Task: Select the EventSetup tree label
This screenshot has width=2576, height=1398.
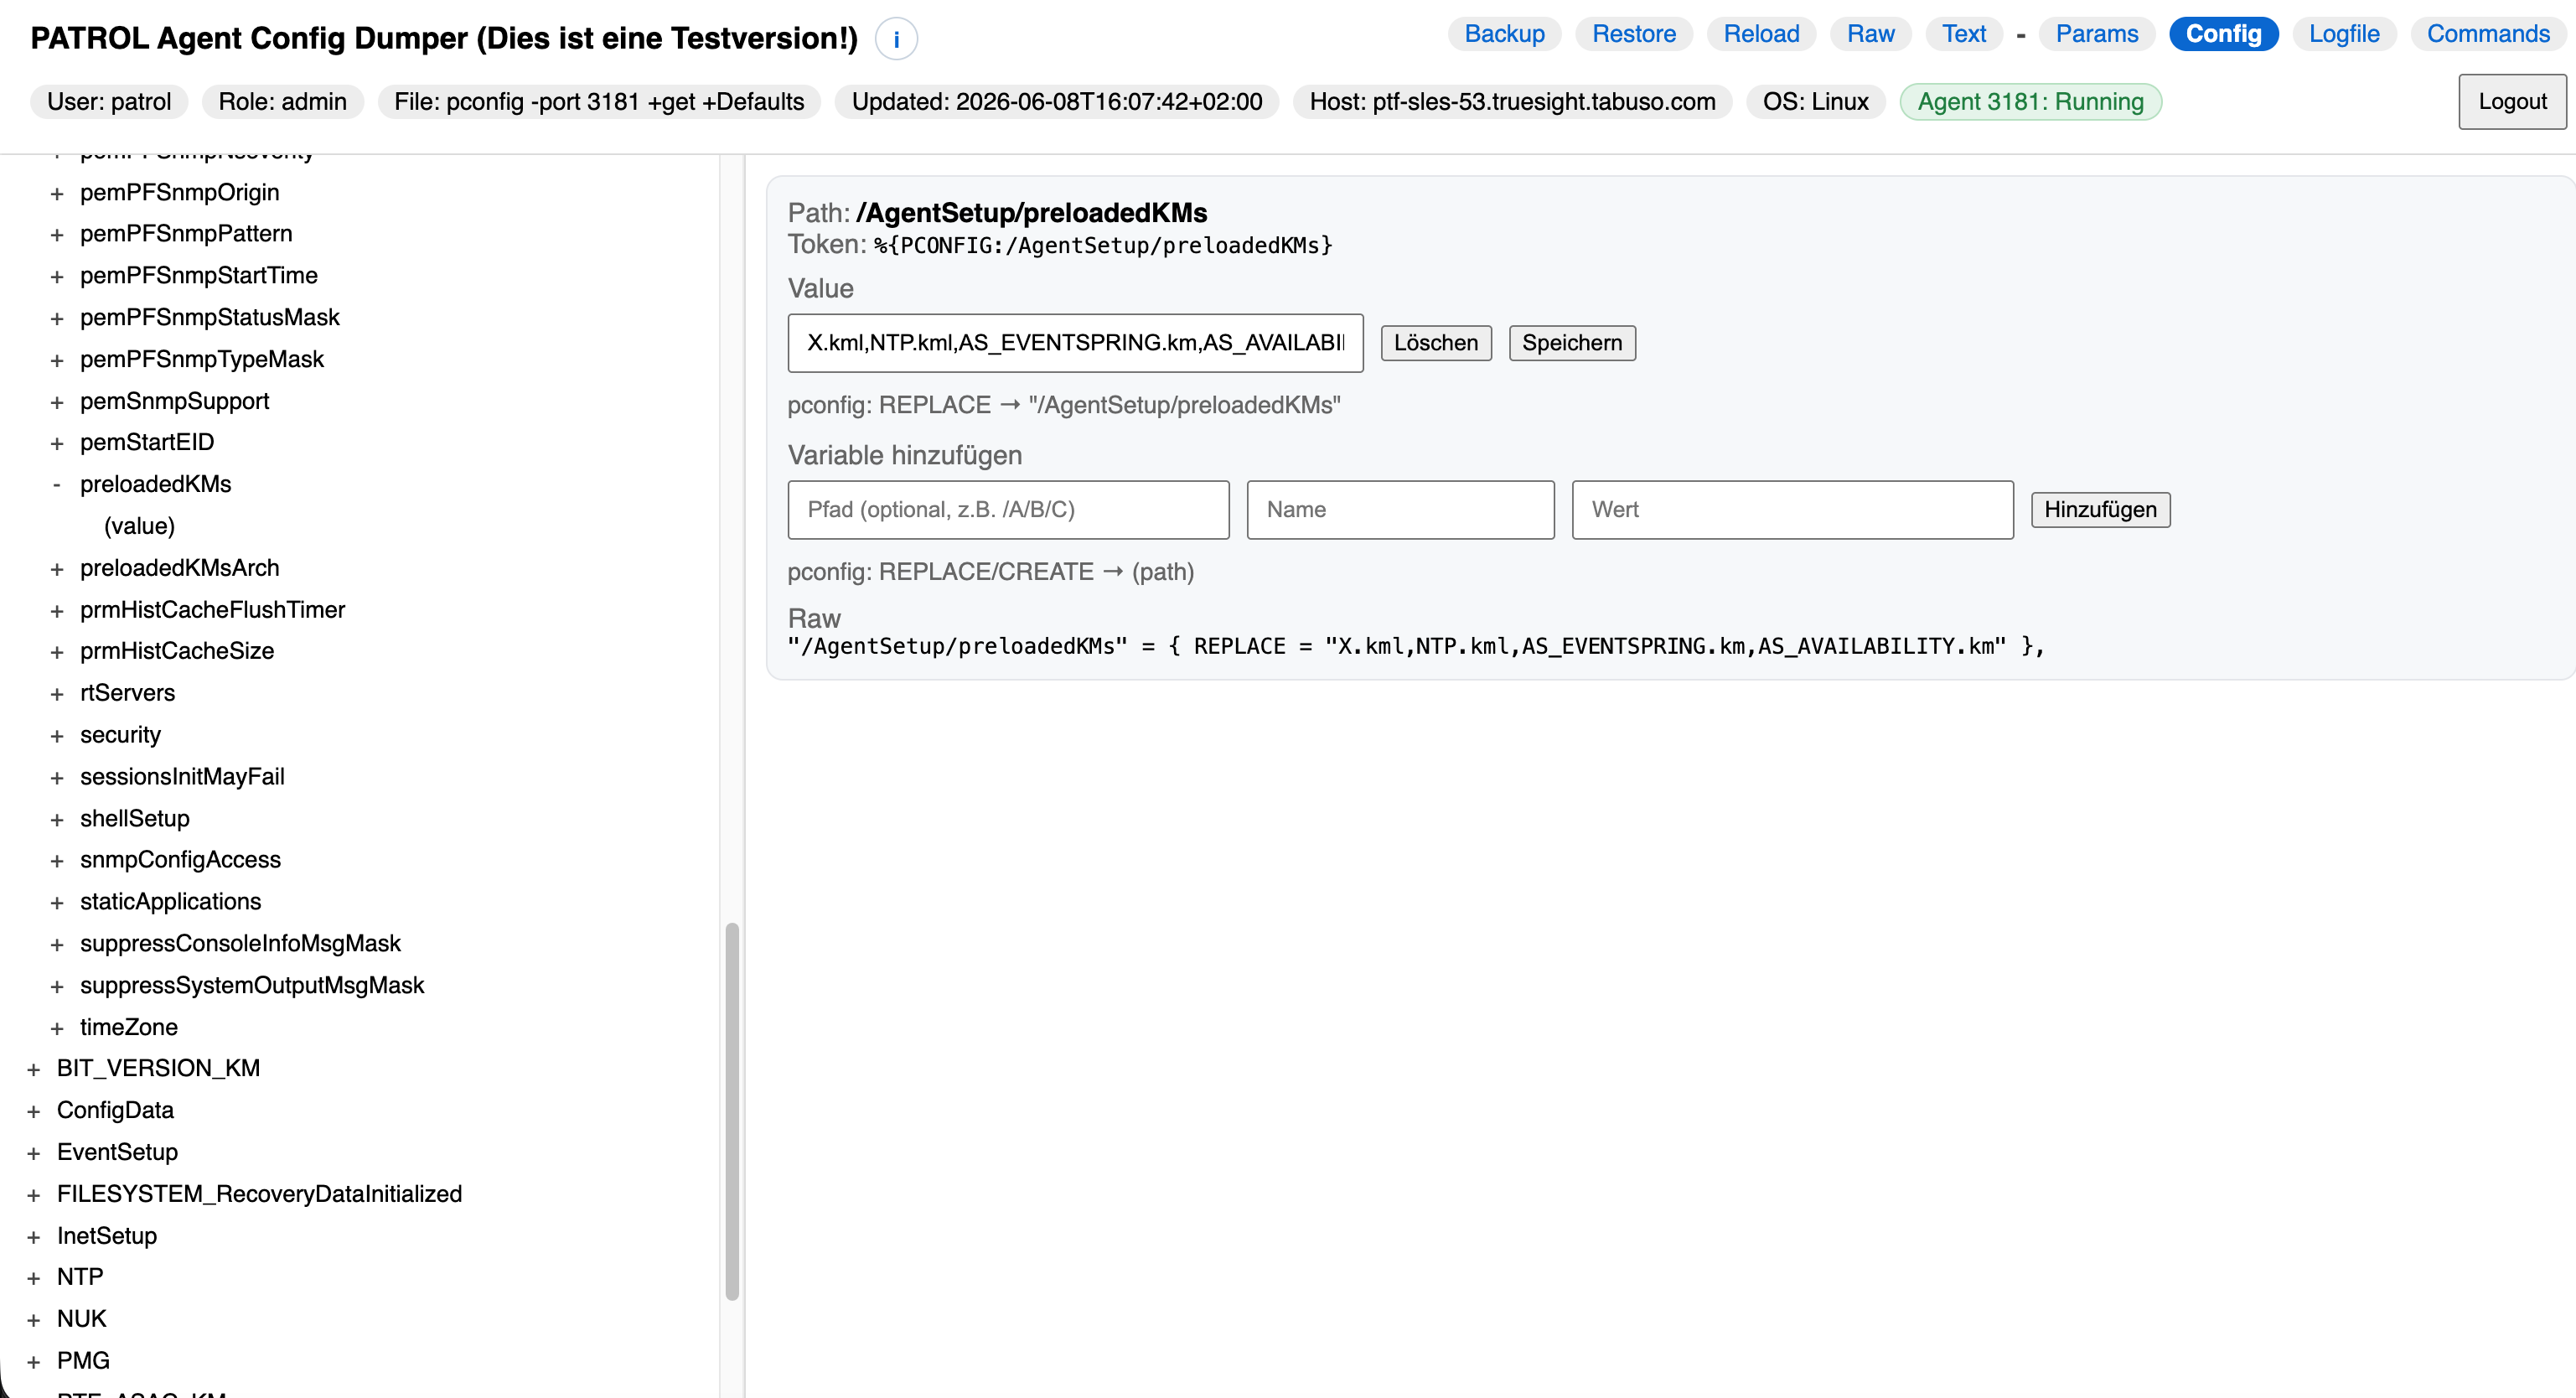Action: tap(117, 1153)
